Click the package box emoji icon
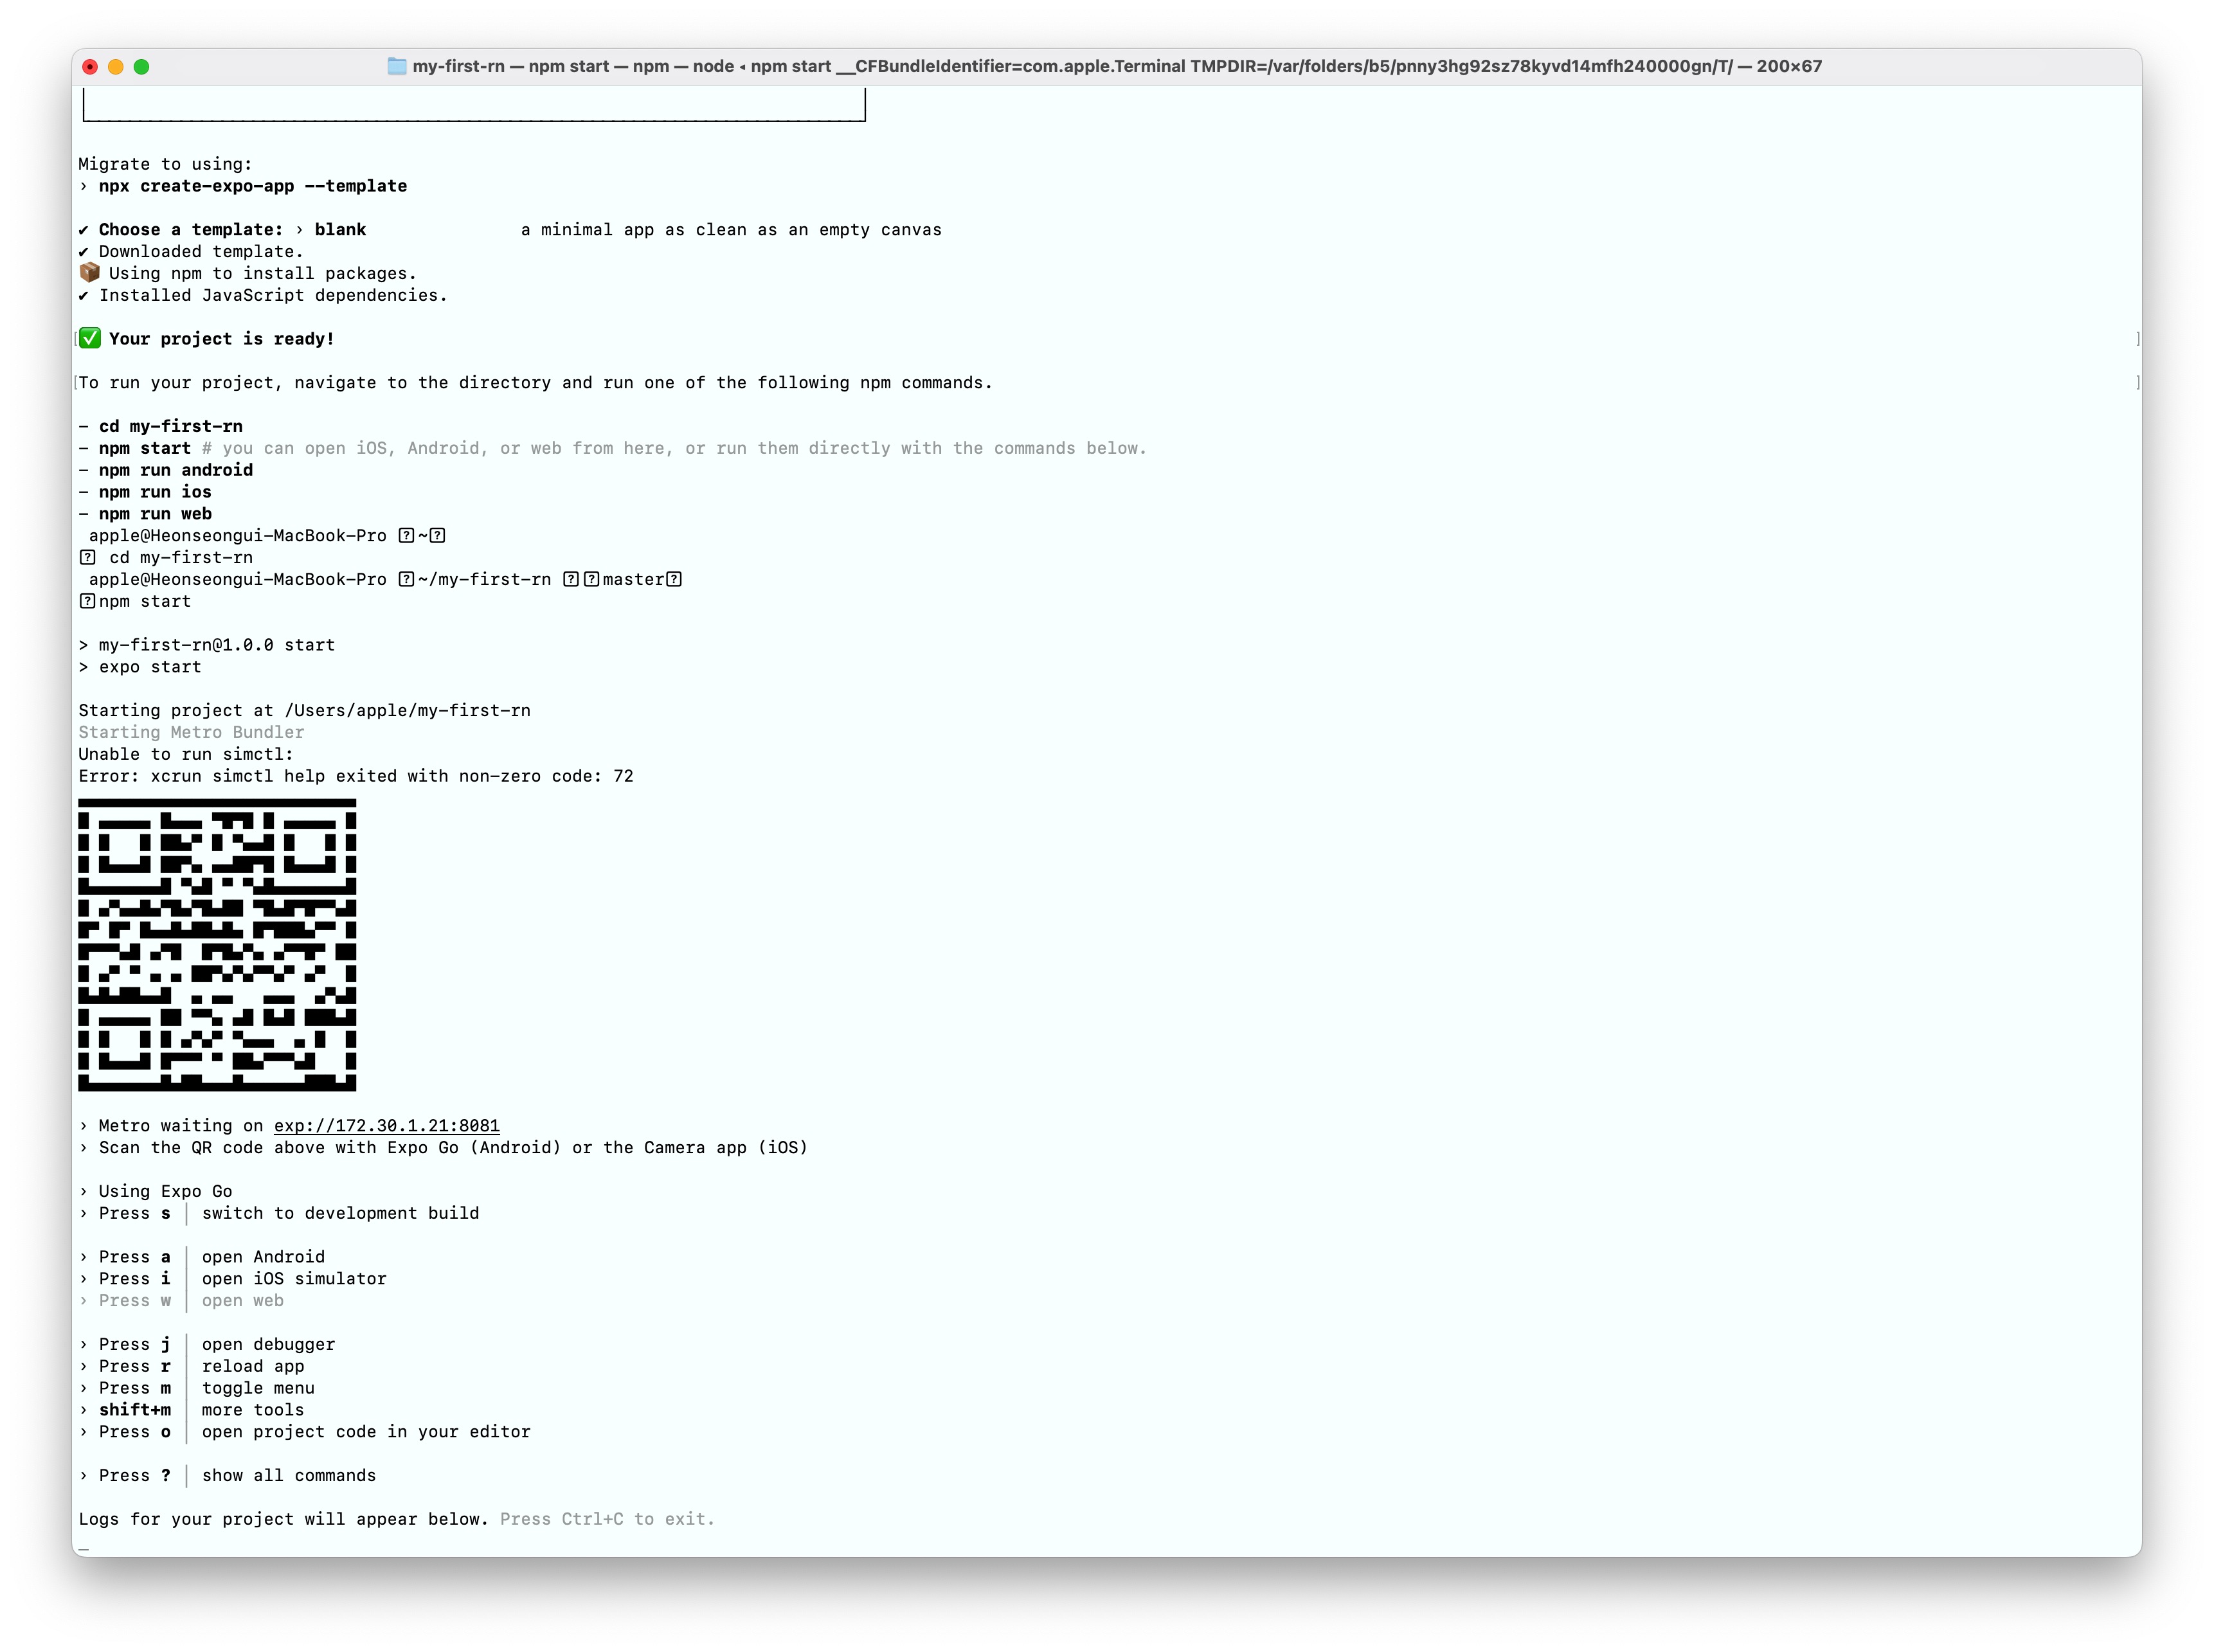Viewport: 2214px width, 1652px height. coord(89,272)
